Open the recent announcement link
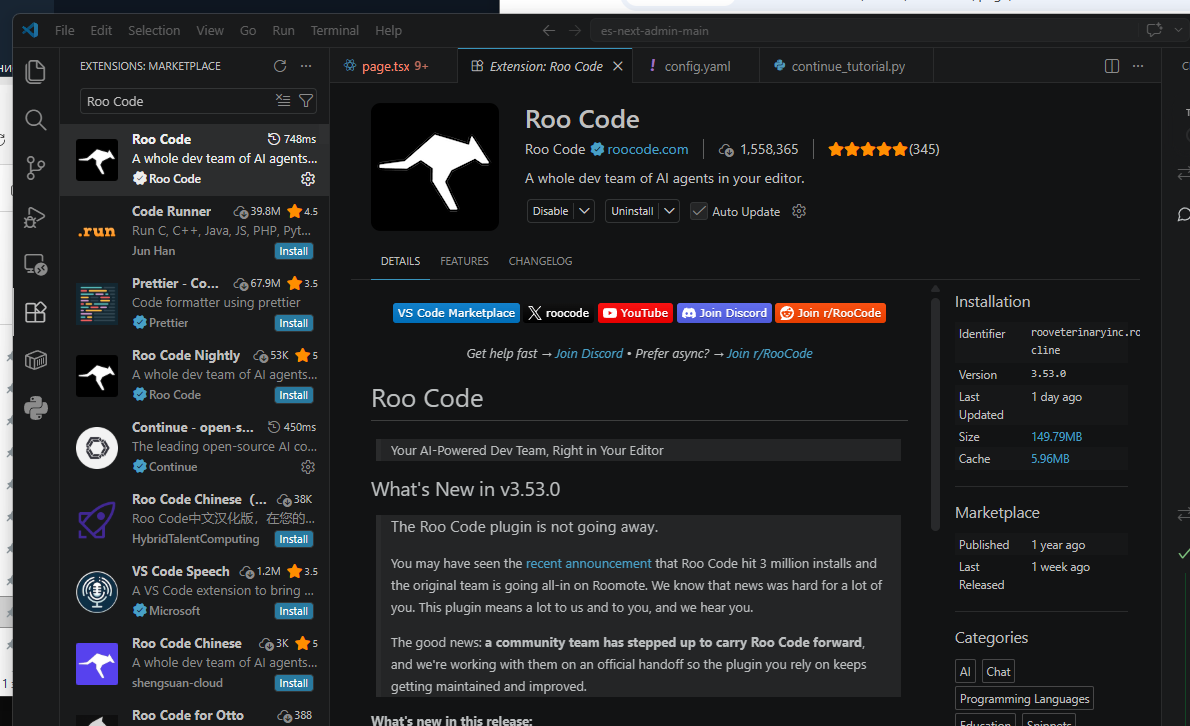 [x=588, y=564]
